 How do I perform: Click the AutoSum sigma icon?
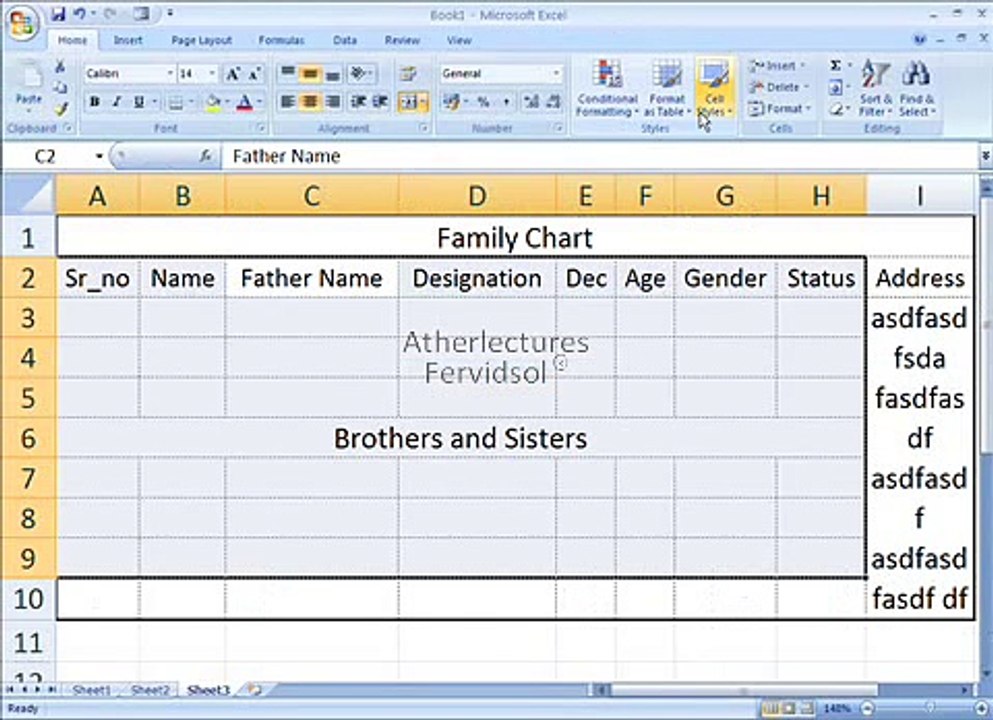(836, 66)
